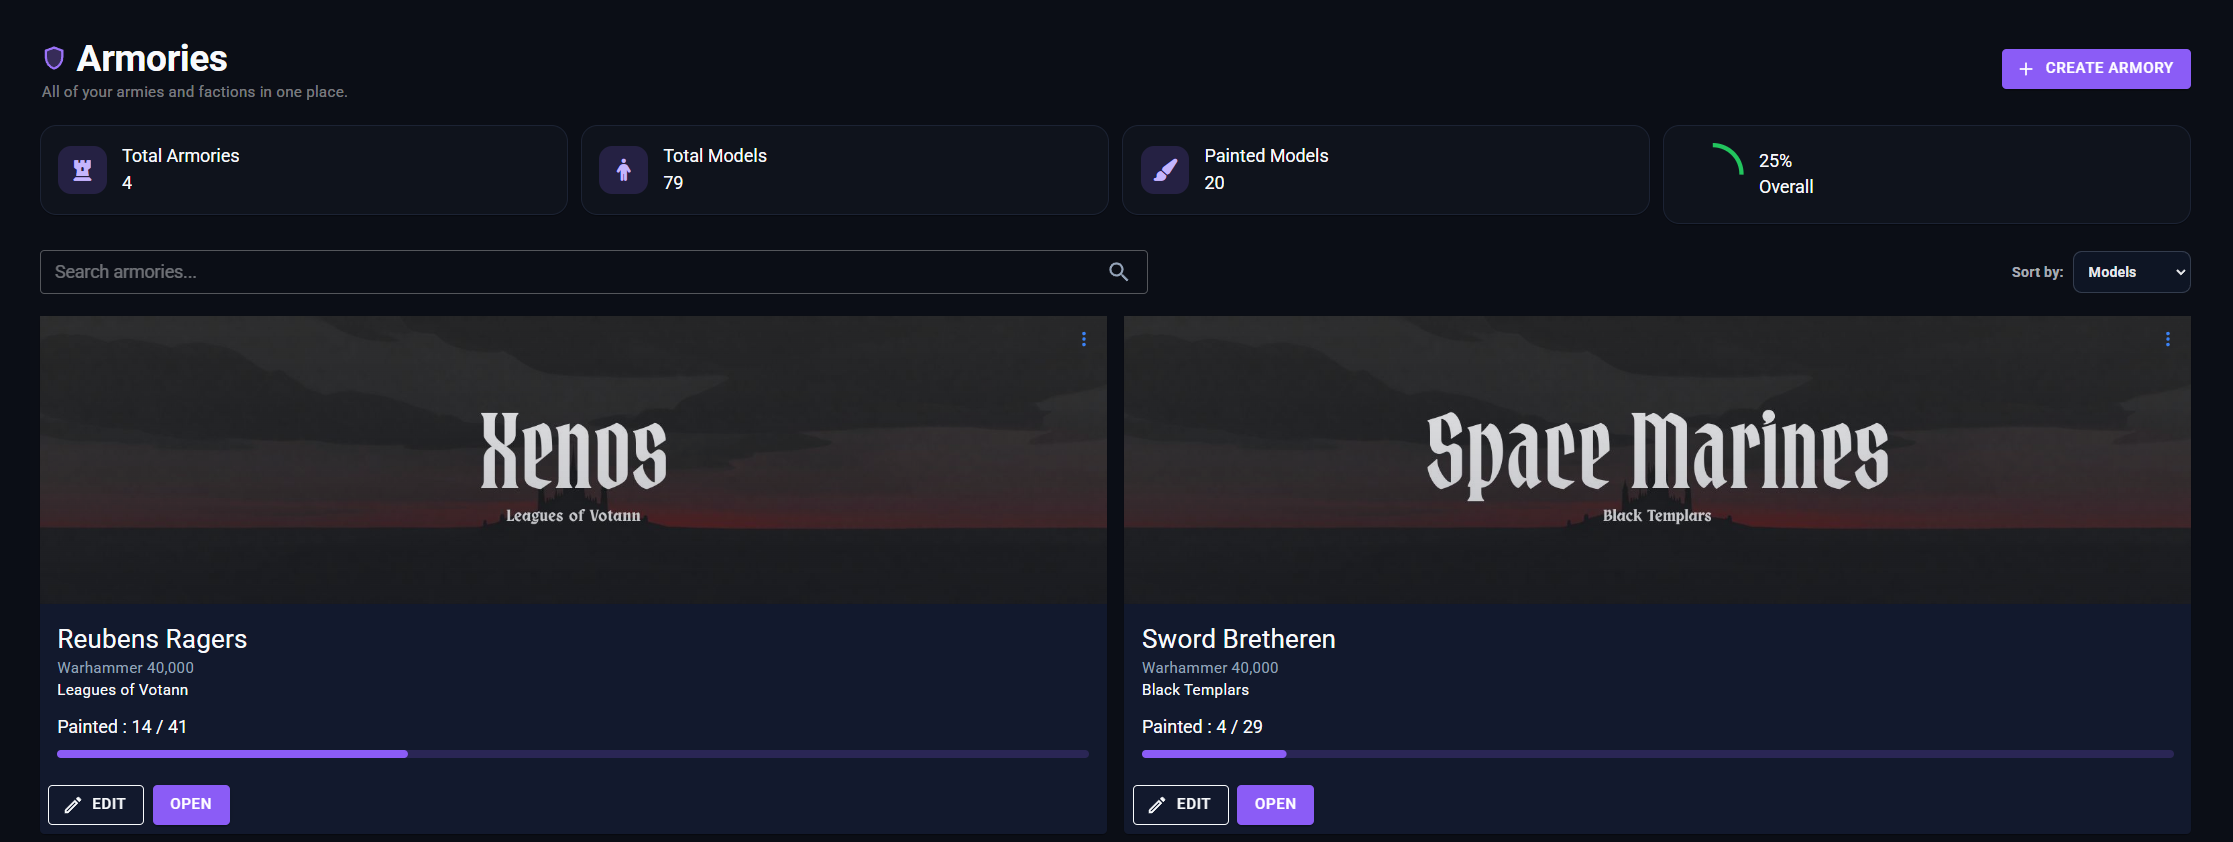This screenshot has height=842, width=2233.
Task: Click the Black Templars faction text
Action: click(x=1195, y=690)
